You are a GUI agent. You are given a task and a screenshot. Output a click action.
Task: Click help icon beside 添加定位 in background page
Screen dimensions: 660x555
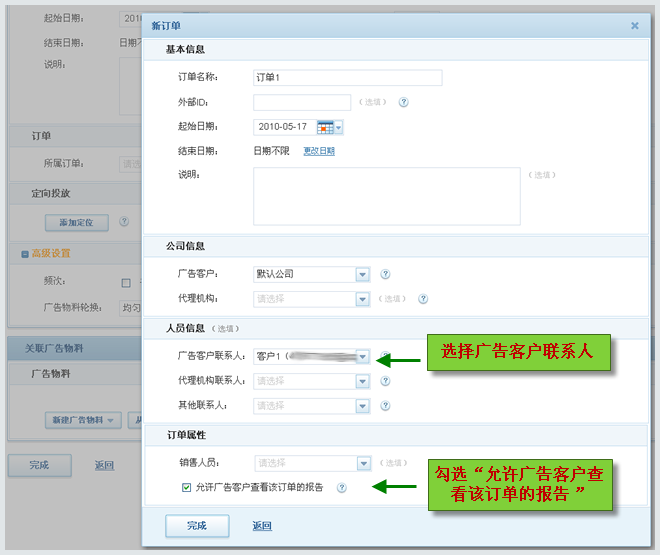pyautogui.click(x=124, y=221)
